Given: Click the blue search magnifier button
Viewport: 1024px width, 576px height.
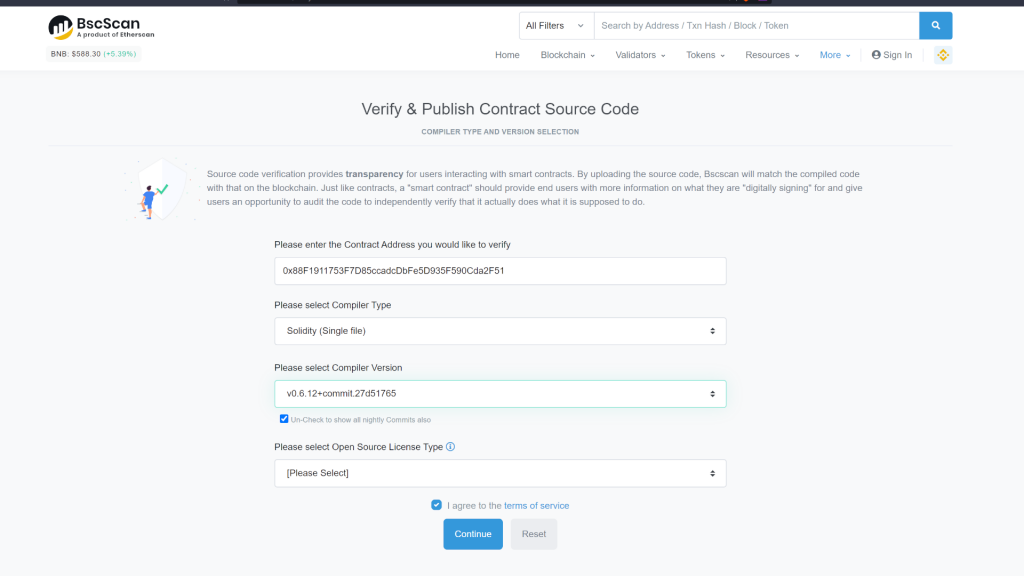Looking at the screenshot, I should click(x=935, y=25).
